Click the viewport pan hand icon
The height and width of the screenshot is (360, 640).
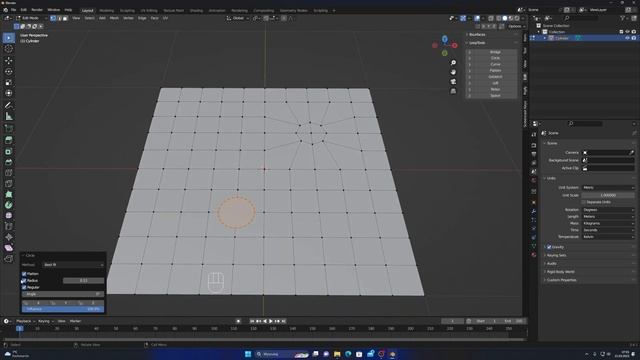tap(453, 72)
